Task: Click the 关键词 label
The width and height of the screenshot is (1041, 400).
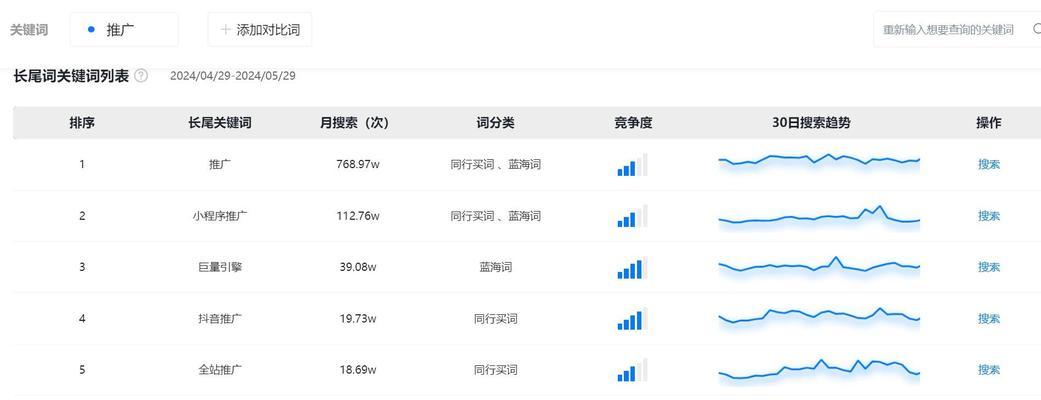Action: [x=29, y=30]
